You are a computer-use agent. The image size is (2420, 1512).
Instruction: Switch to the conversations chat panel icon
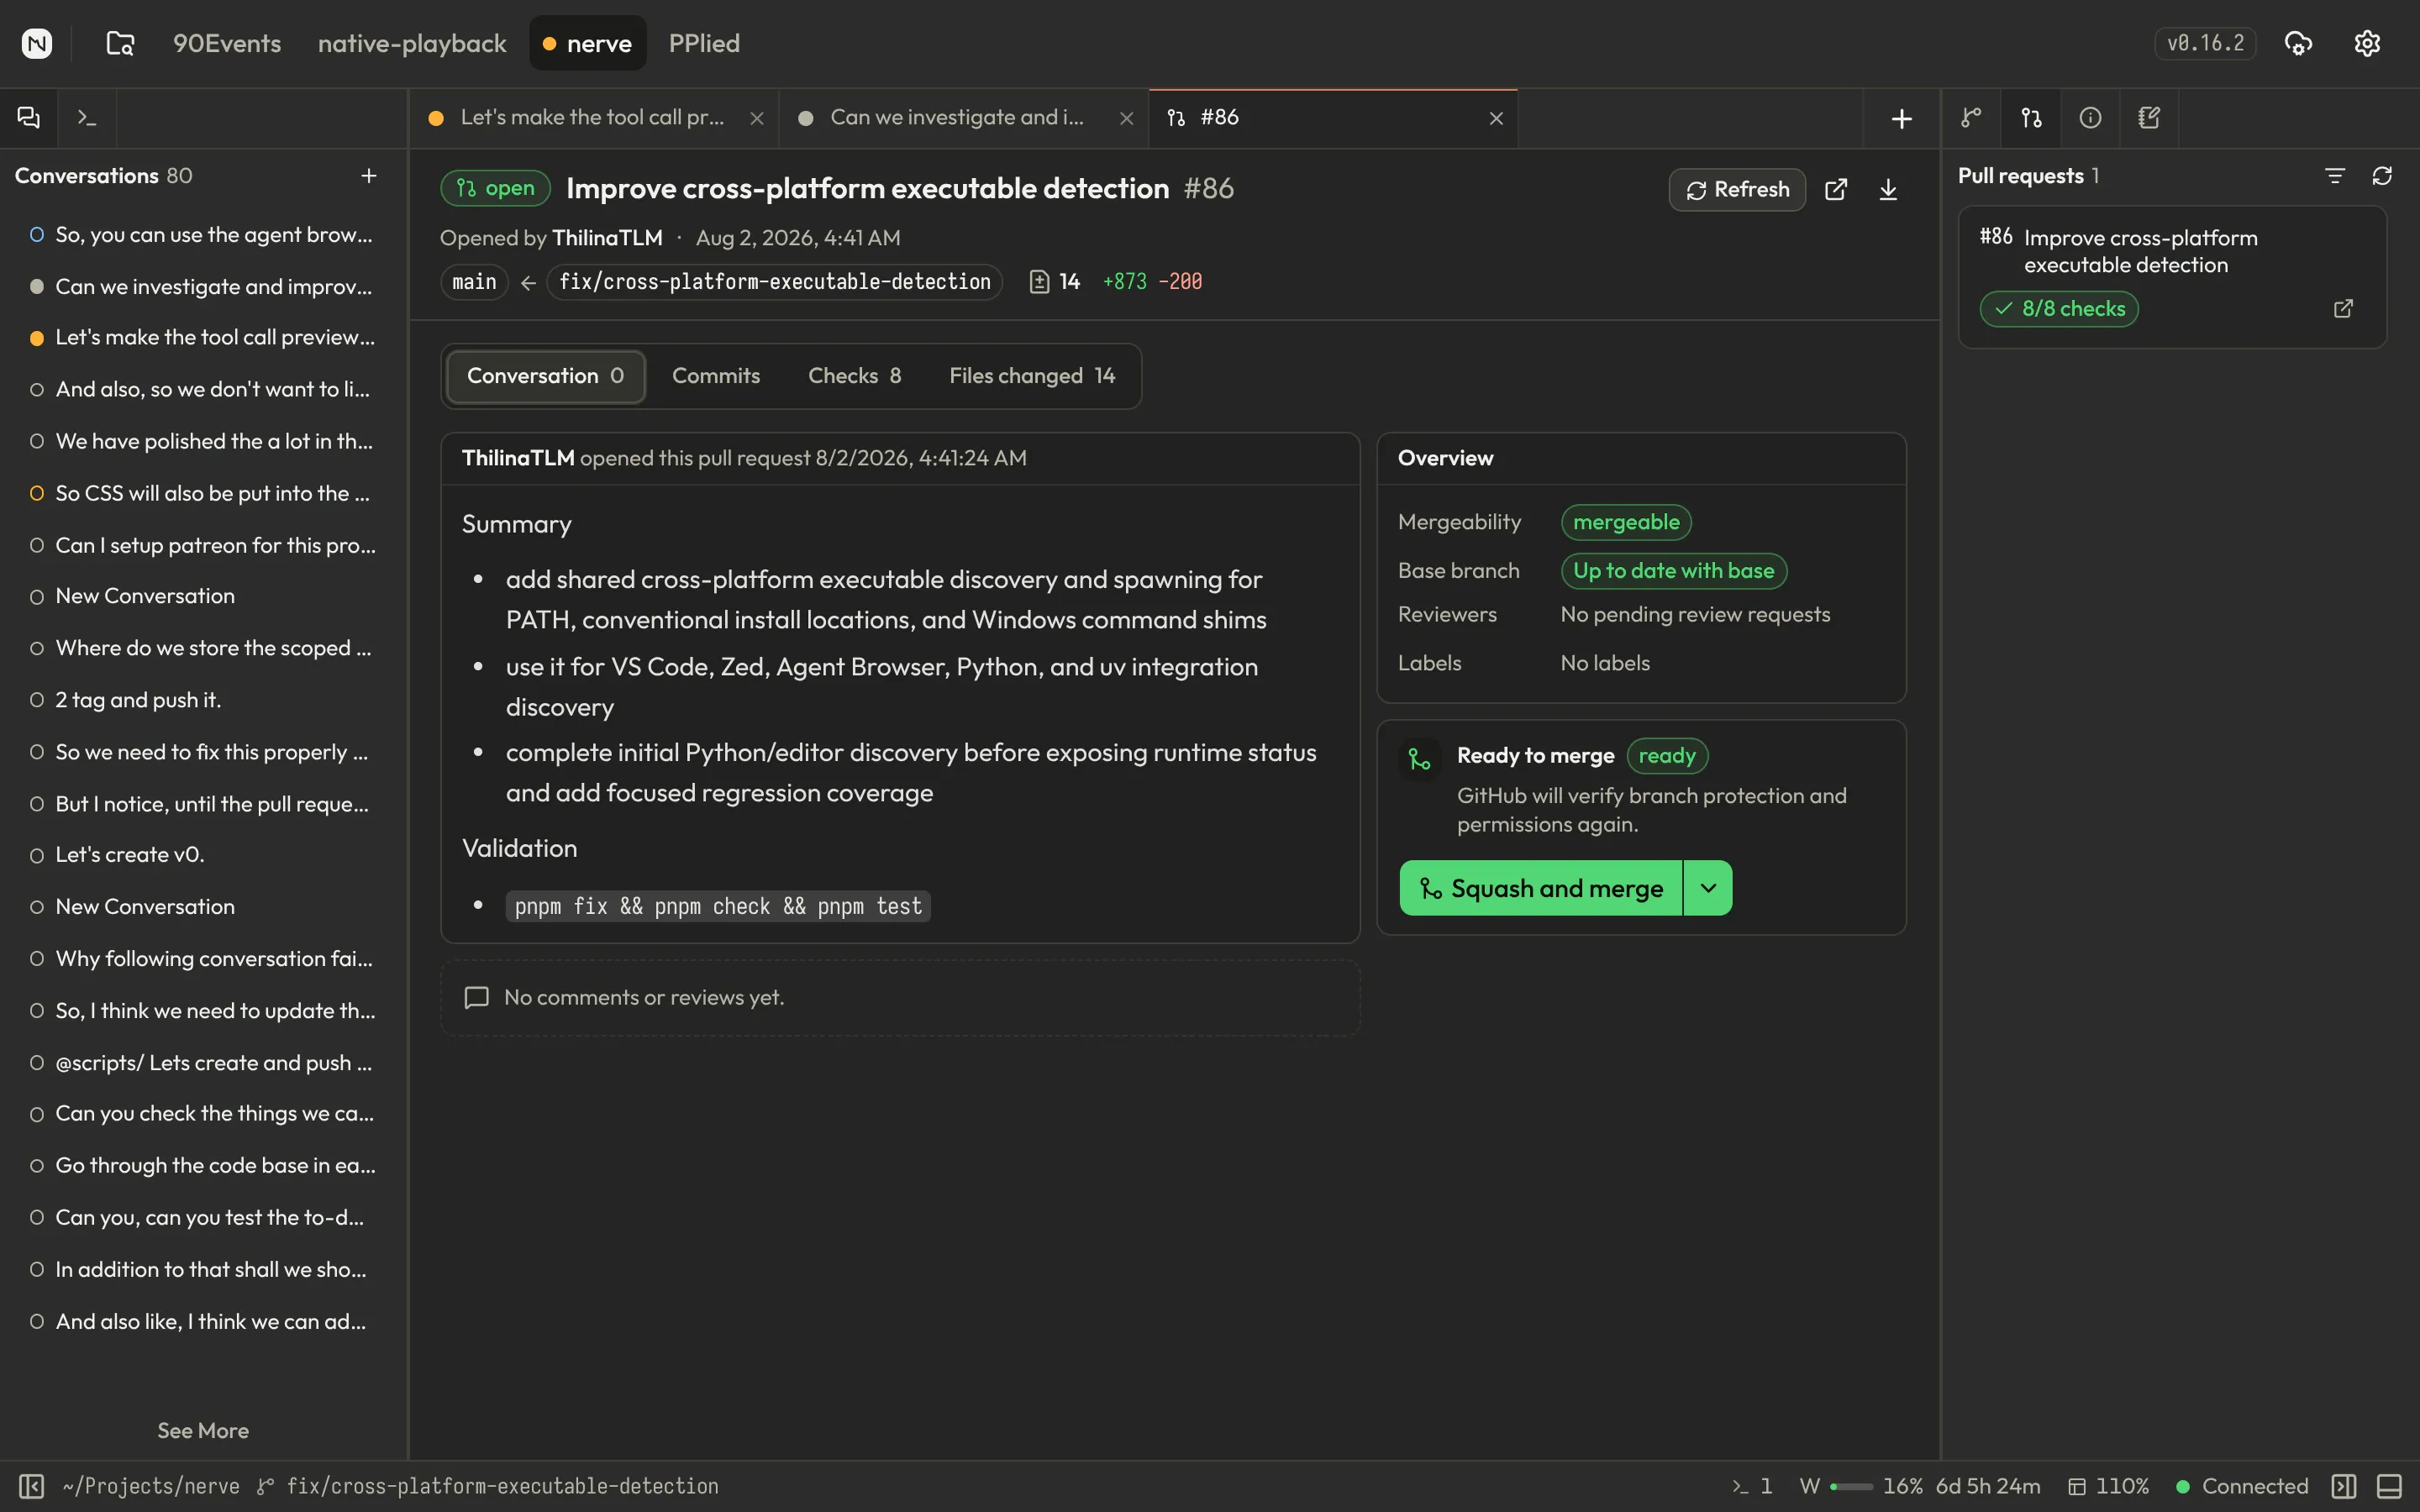29,118
